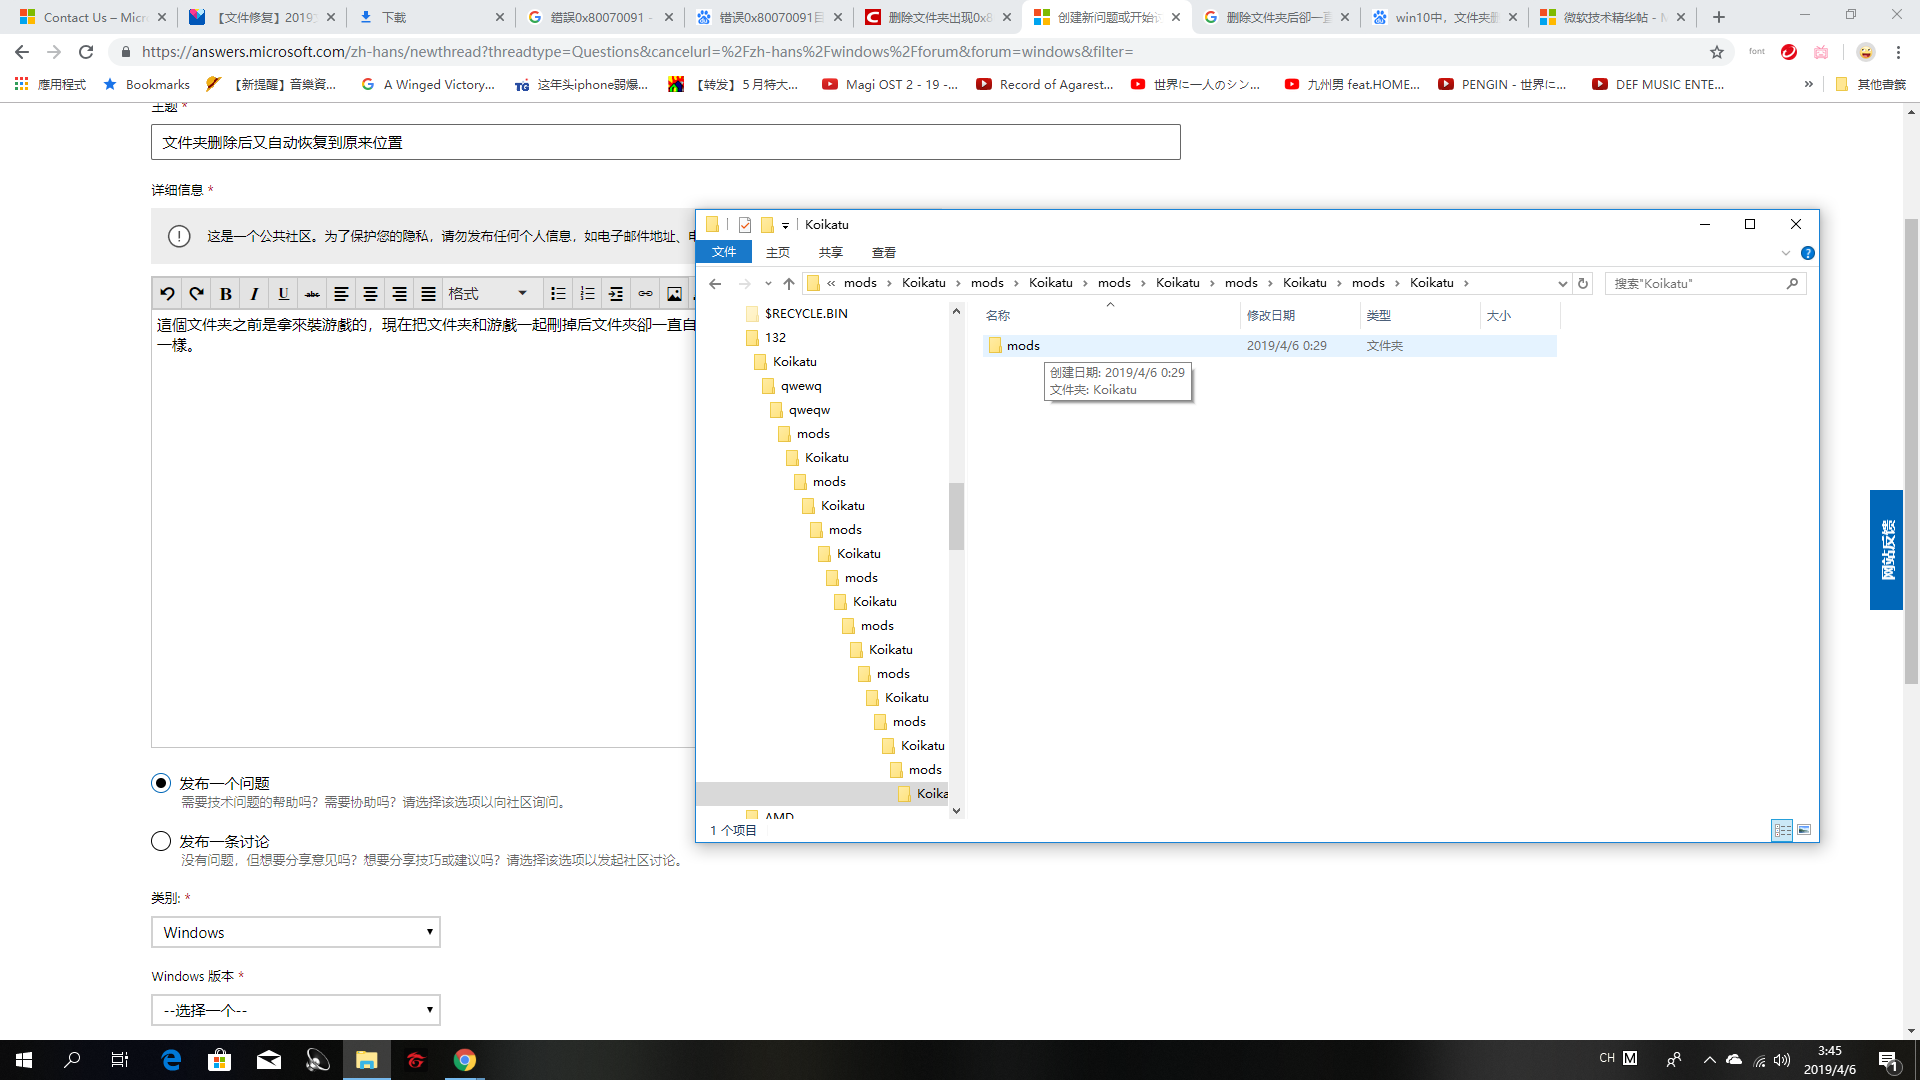Screen dimensions: 1920x1080
Task: Open the 文件 menu in Explorer
Action: 724,252
